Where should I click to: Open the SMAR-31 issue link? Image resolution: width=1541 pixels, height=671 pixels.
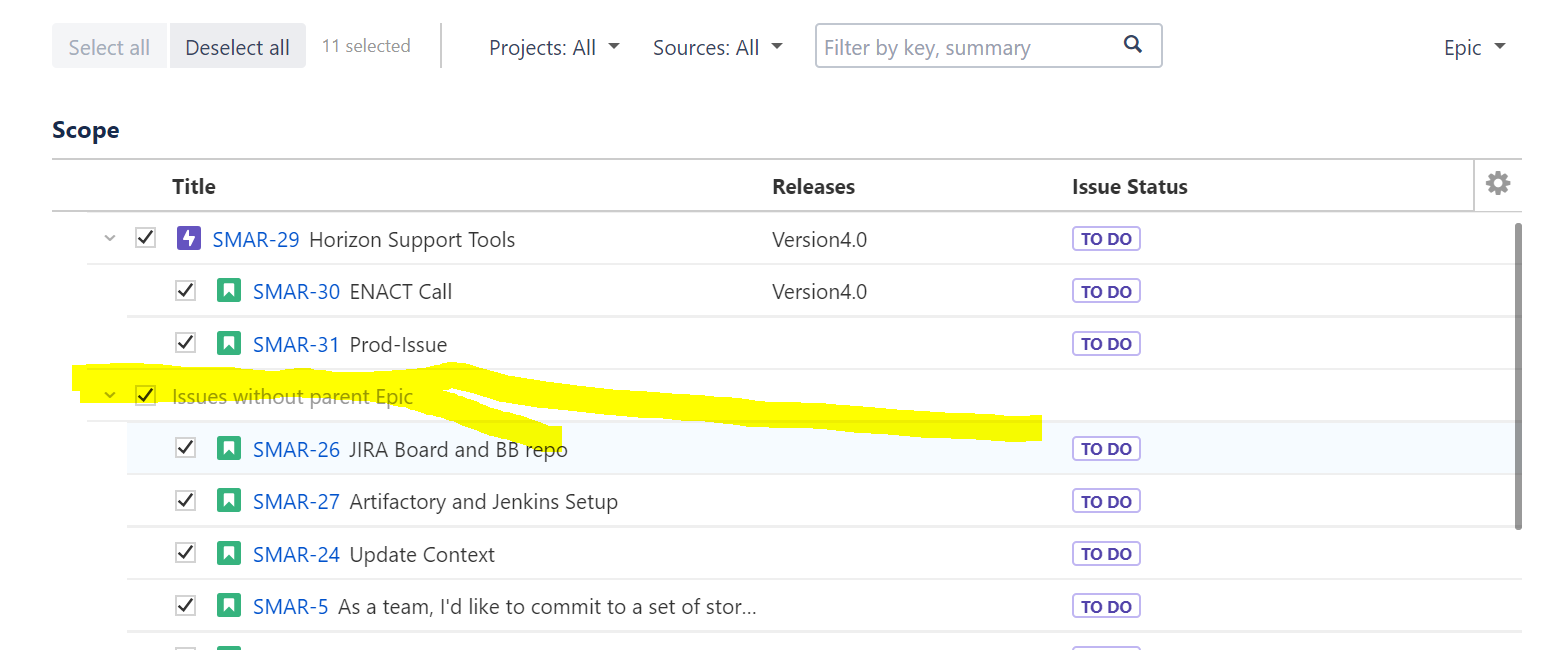tap(296, 345)
